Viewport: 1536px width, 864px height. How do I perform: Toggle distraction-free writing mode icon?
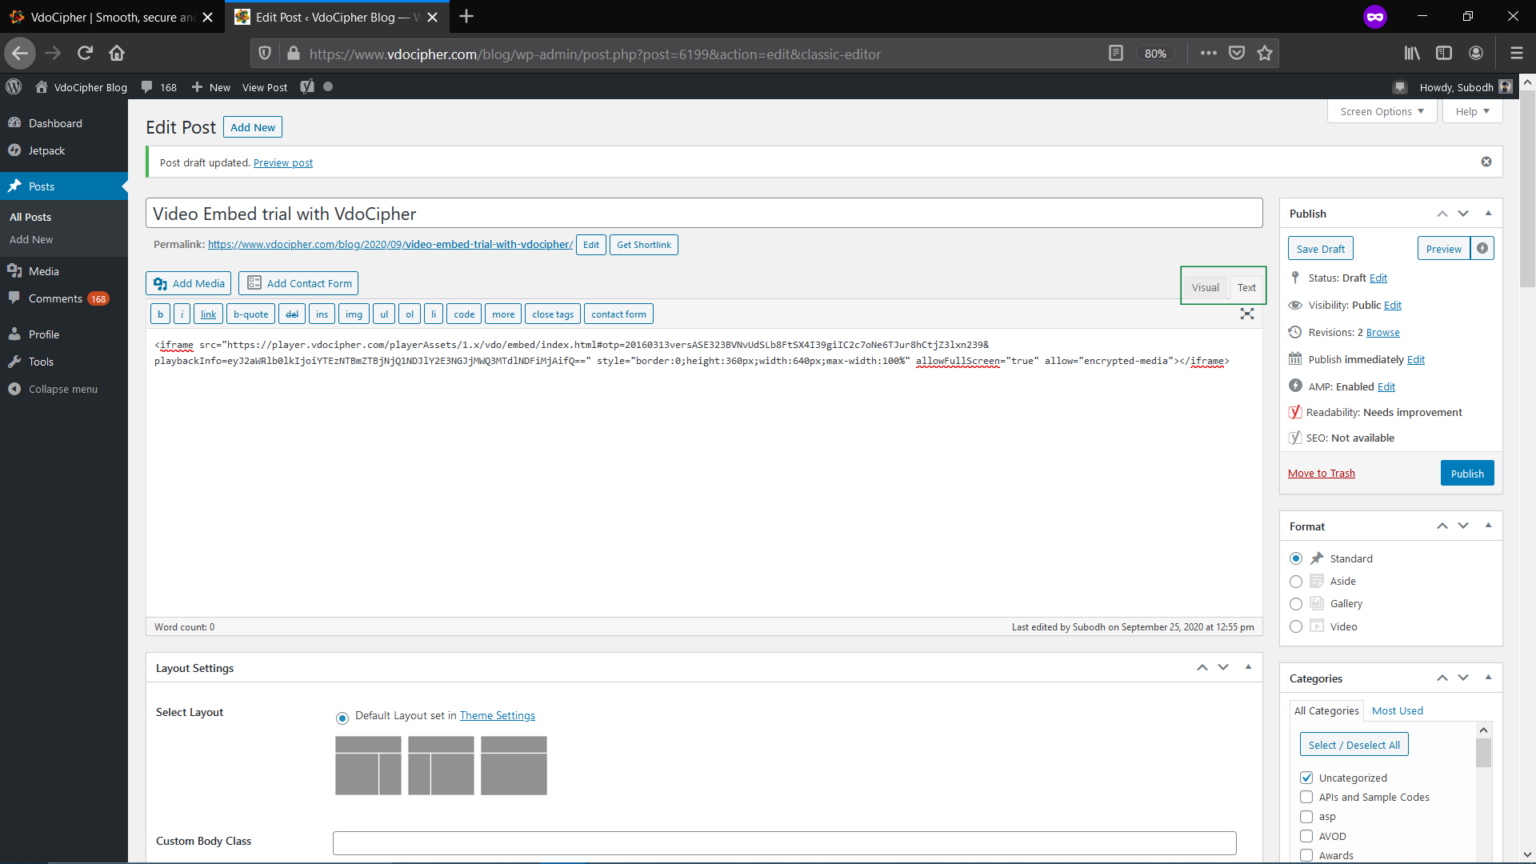coord(1247,313)
